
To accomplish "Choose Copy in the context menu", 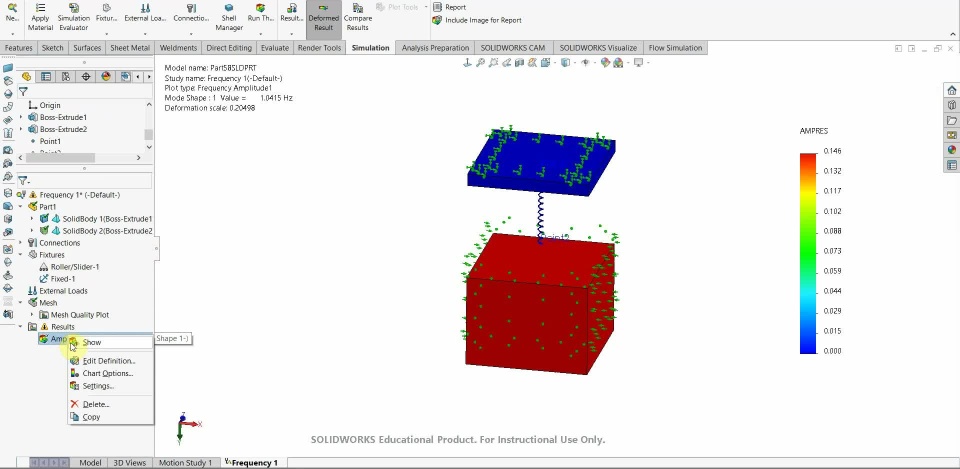I will [x=110, y=417].
